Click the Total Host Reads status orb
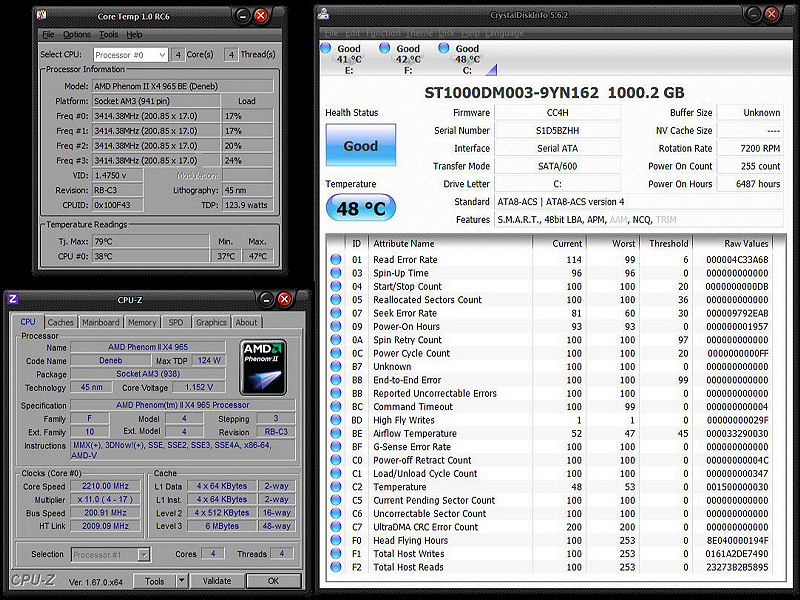The width and height of the screenshot is (800, 600). (336, 567)
